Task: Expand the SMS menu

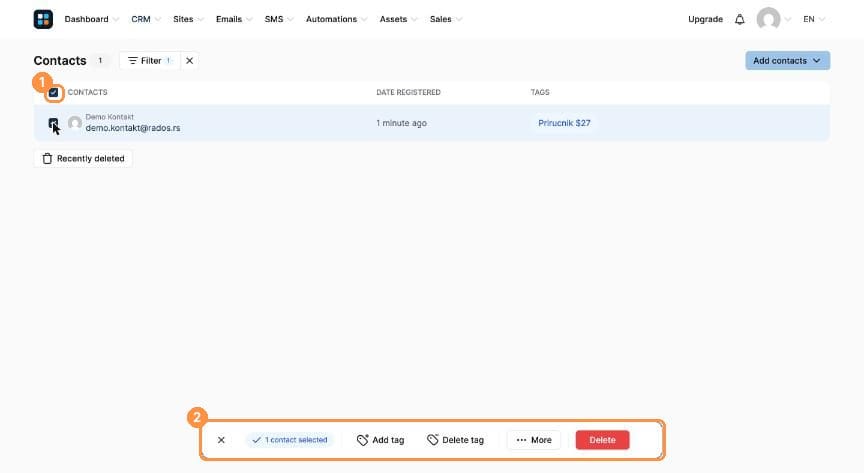Action: [278, 19]
